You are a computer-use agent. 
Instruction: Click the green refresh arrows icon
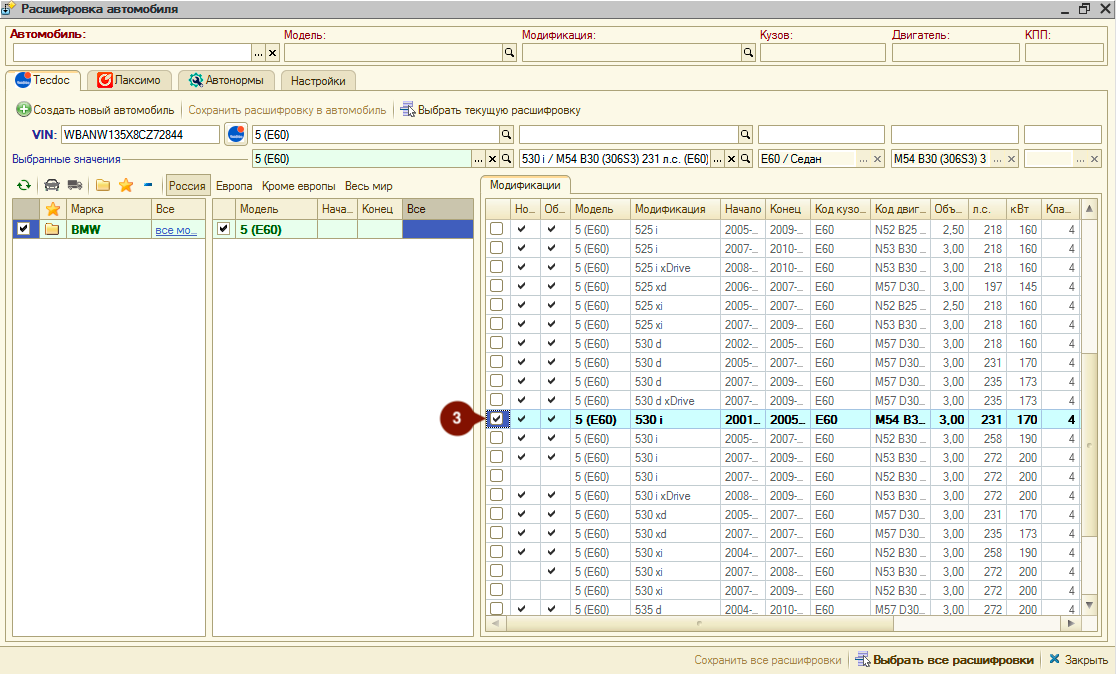(23, 186)
